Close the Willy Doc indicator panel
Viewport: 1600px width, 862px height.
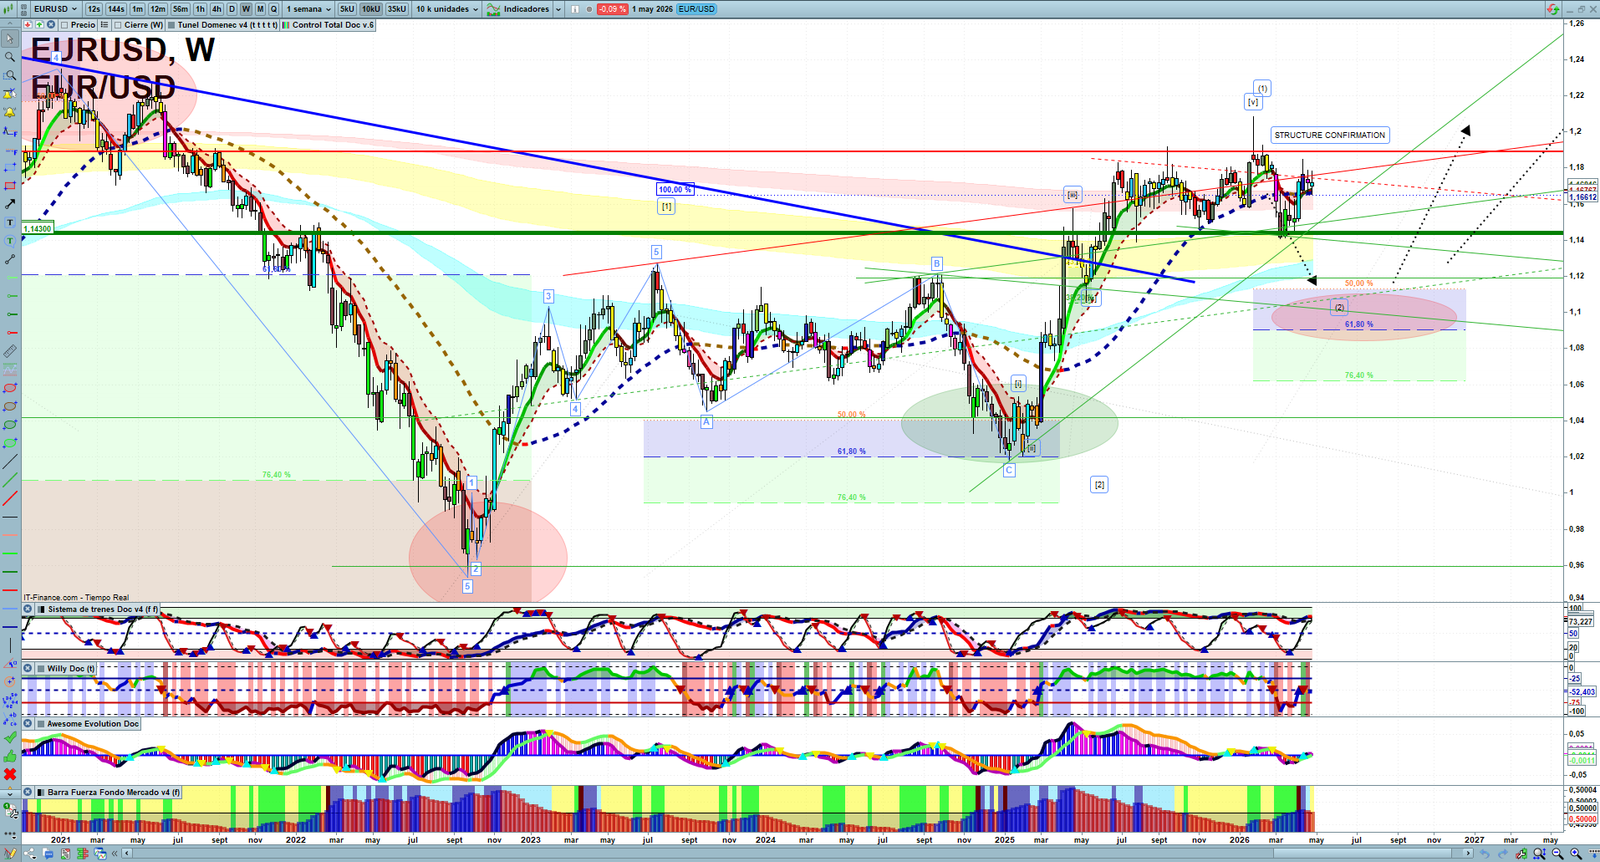(28, 669)
